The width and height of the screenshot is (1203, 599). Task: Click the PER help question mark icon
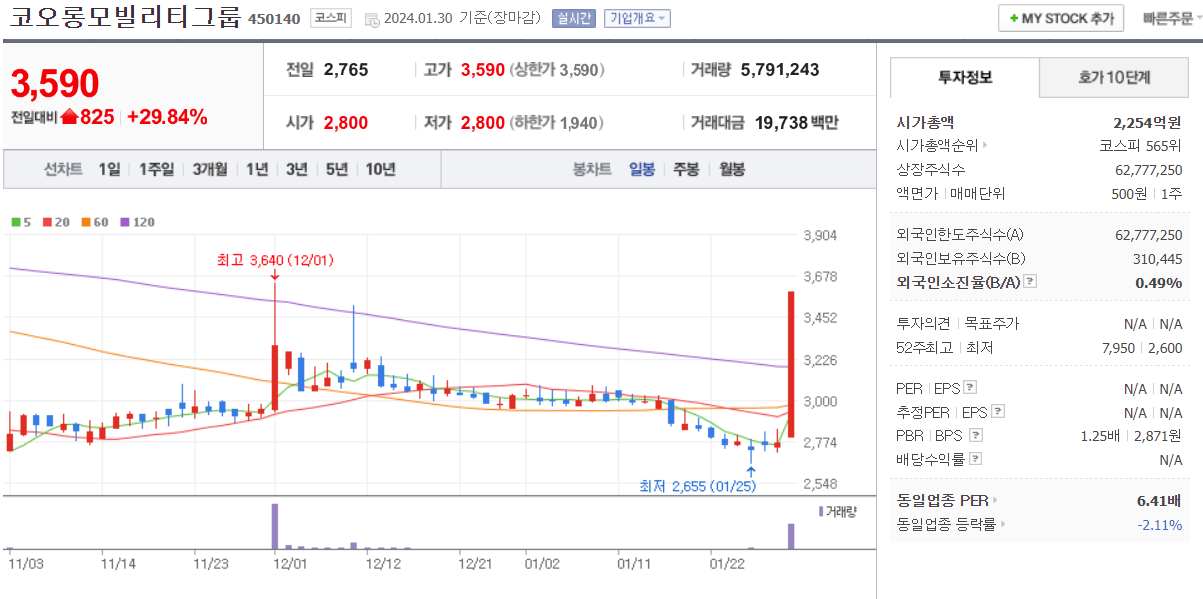(x=969, y=388)
